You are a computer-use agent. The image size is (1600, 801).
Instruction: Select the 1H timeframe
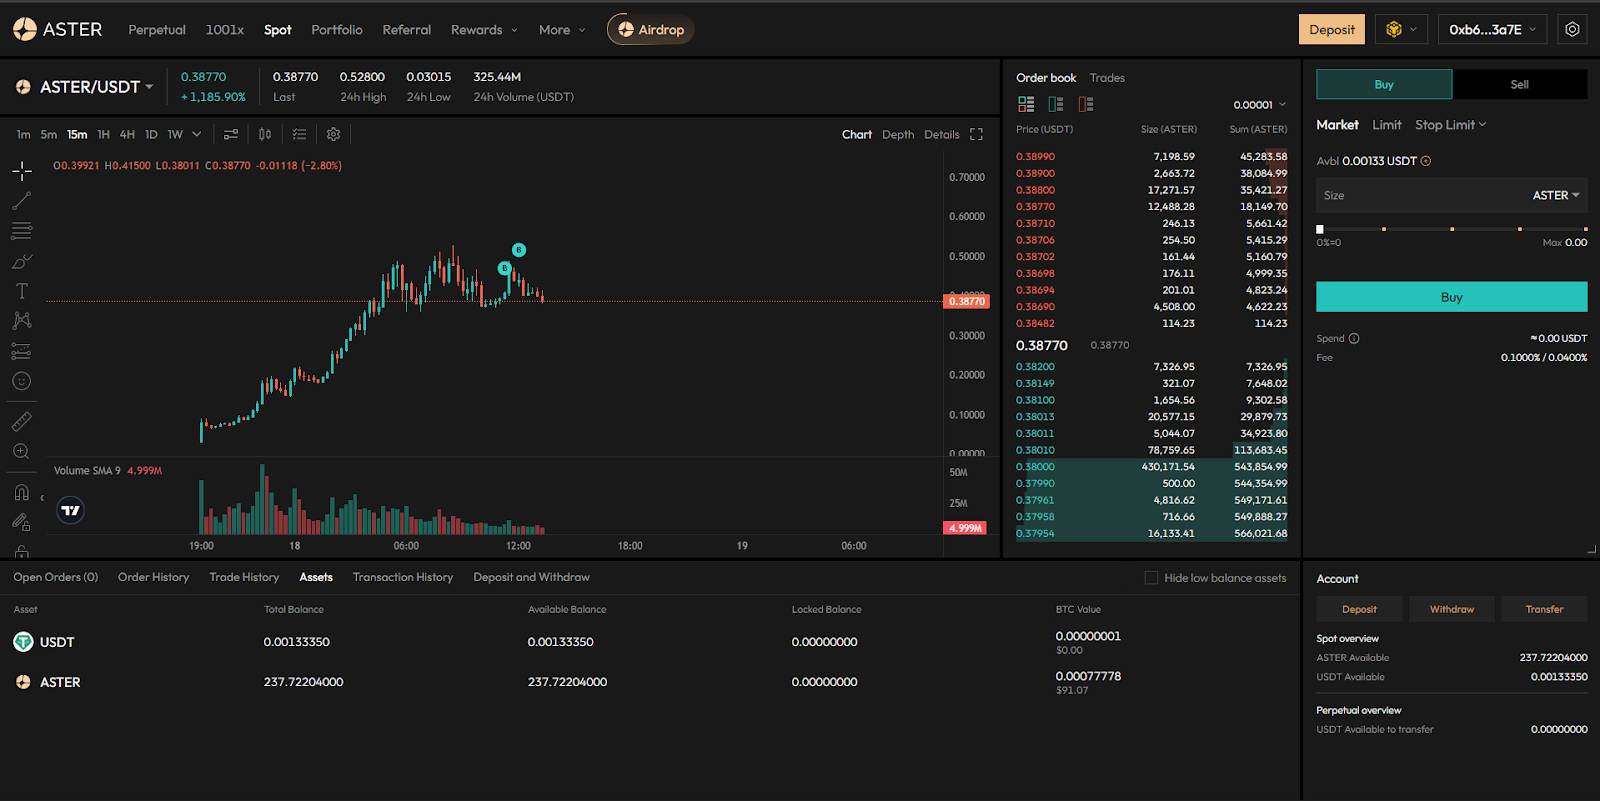pos(103,134)
